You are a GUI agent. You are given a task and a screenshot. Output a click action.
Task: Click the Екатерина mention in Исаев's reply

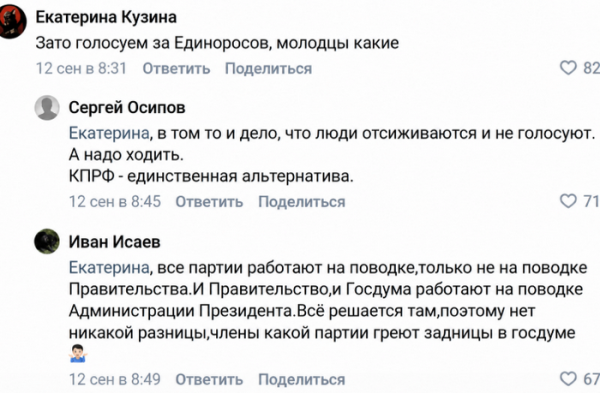109,267
